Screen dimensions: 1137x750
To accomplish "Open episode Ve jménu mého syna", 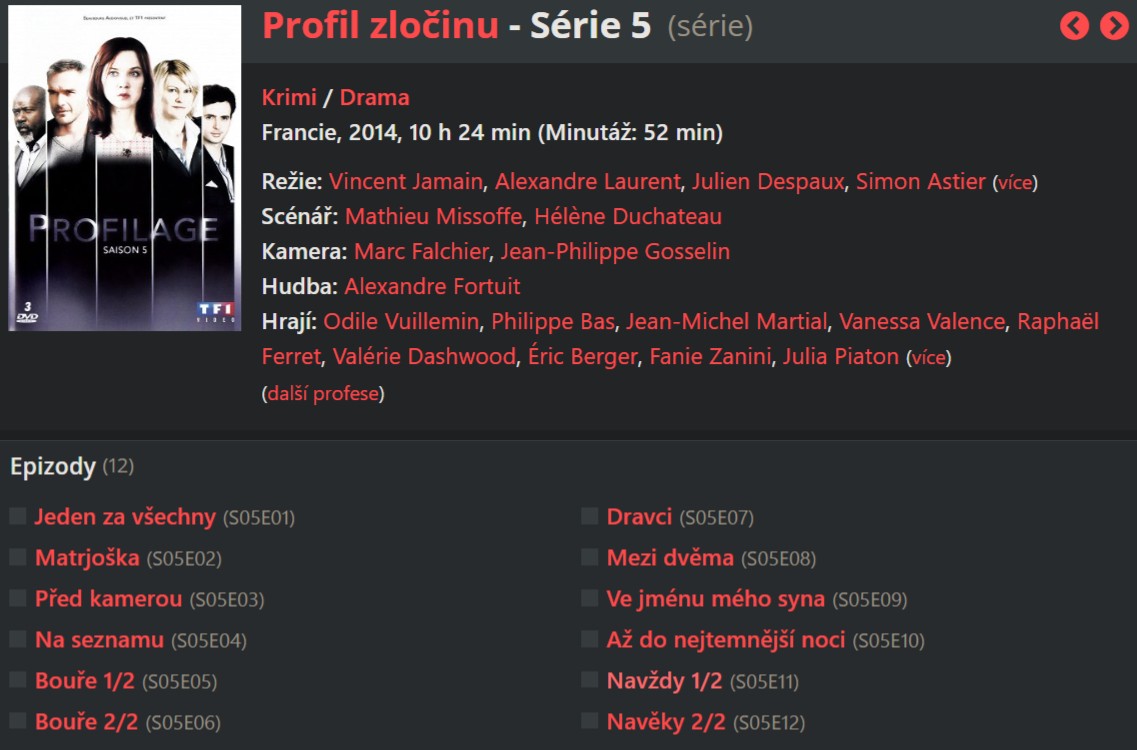I will (716, 598).
